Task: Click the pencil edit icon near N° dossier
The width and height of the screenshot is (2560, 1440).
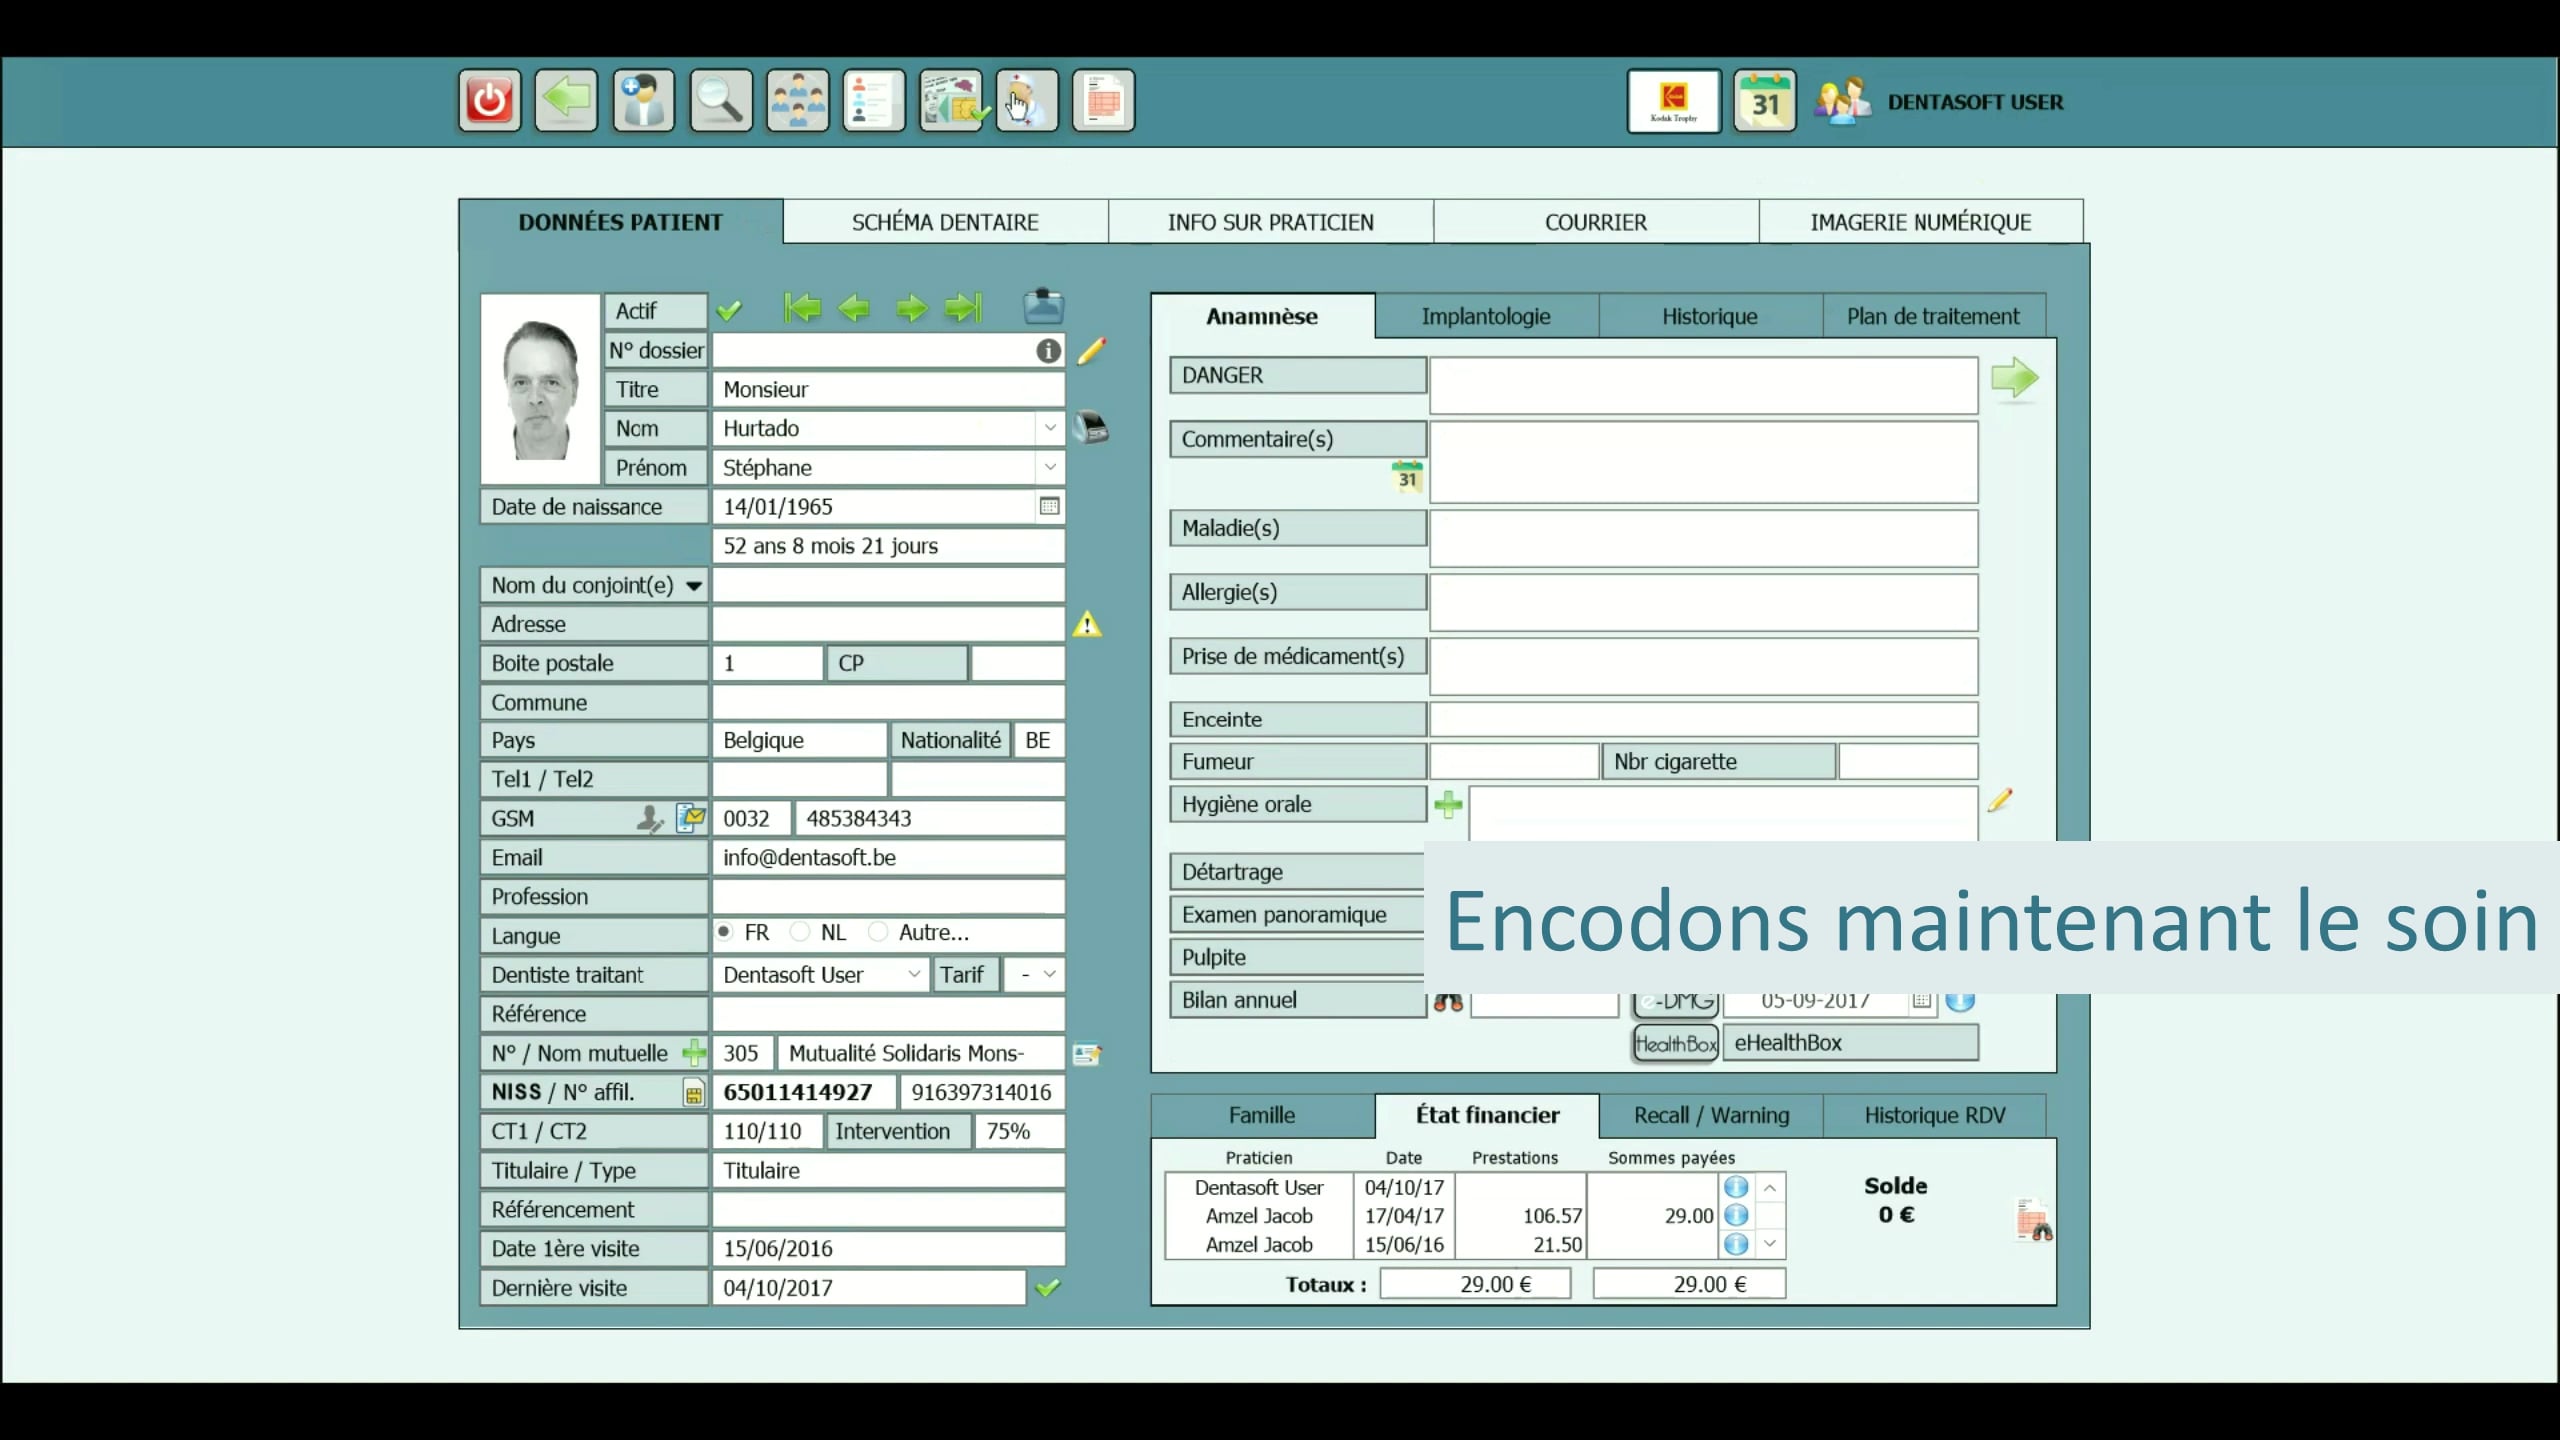Action: [x=1093, y=352]
